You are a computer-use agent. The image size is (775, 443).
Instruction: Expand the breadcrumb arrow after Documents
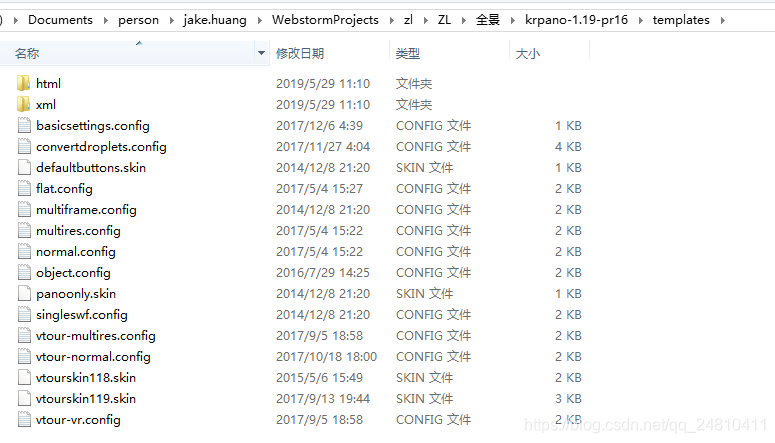tap(106, 20)
